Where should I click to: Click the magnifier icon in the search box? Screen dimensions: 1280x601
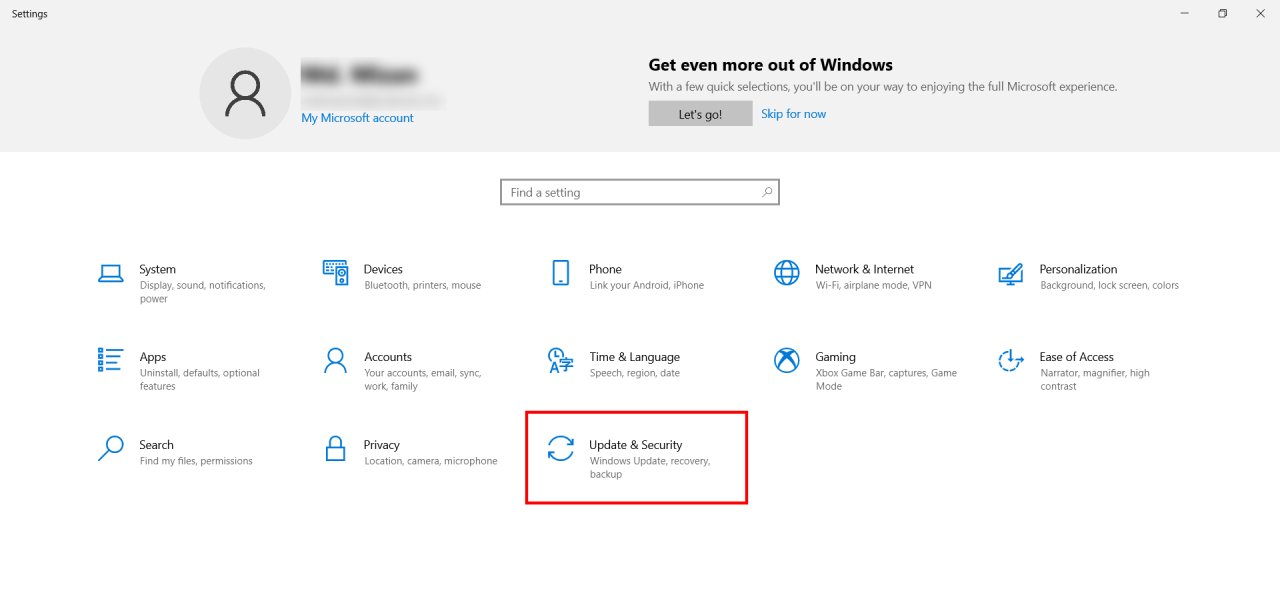tap(767, 192)
